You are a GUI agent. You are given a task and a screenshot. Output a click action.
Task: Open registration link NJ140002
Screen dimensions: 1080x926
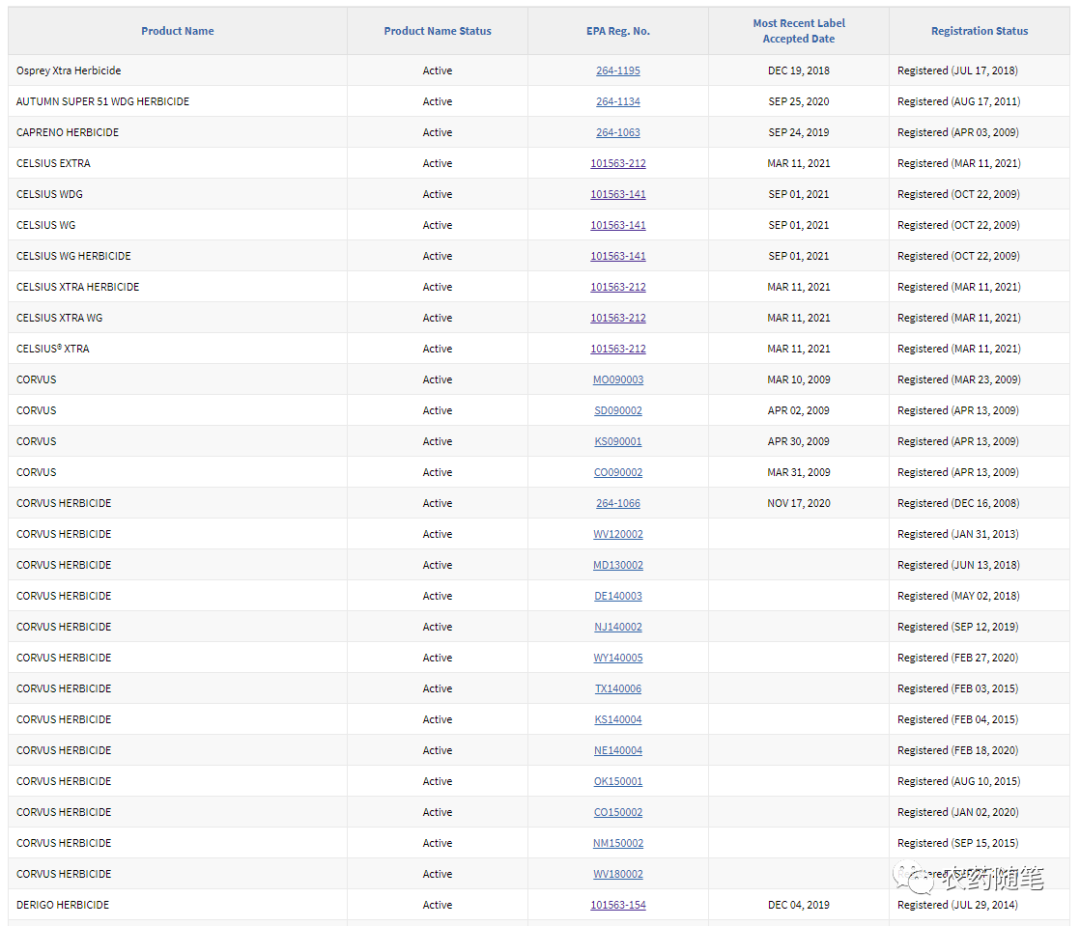618,627
